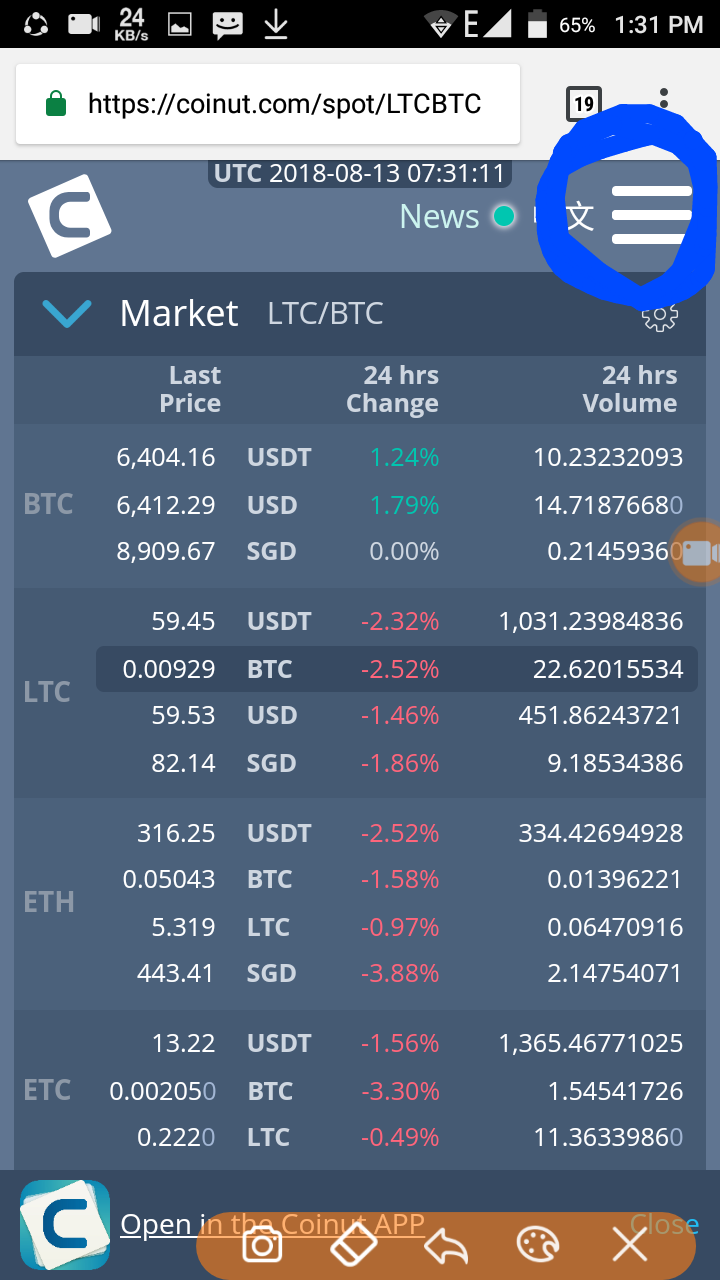Open the hamburger navigation menu

(651, 215)
